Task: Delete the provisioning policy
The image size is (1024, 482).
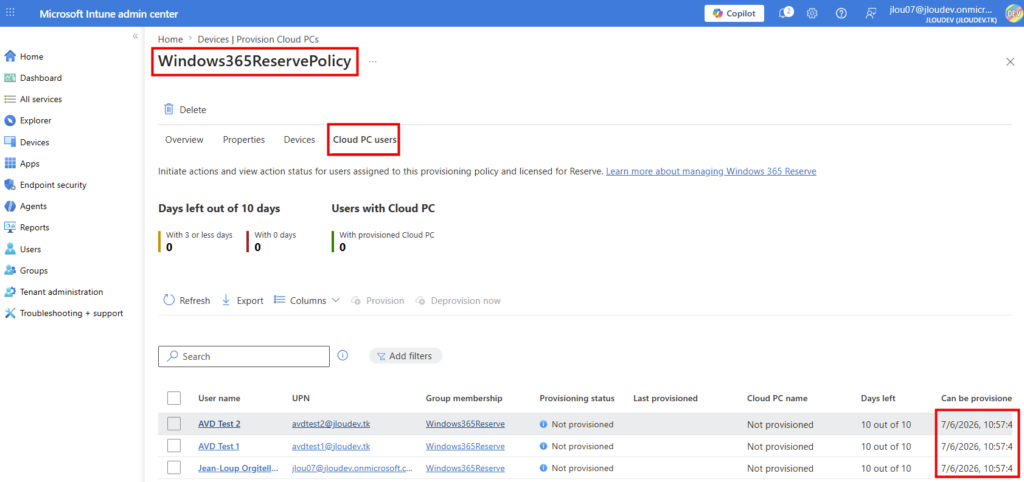Action: [x=185, y=110]
